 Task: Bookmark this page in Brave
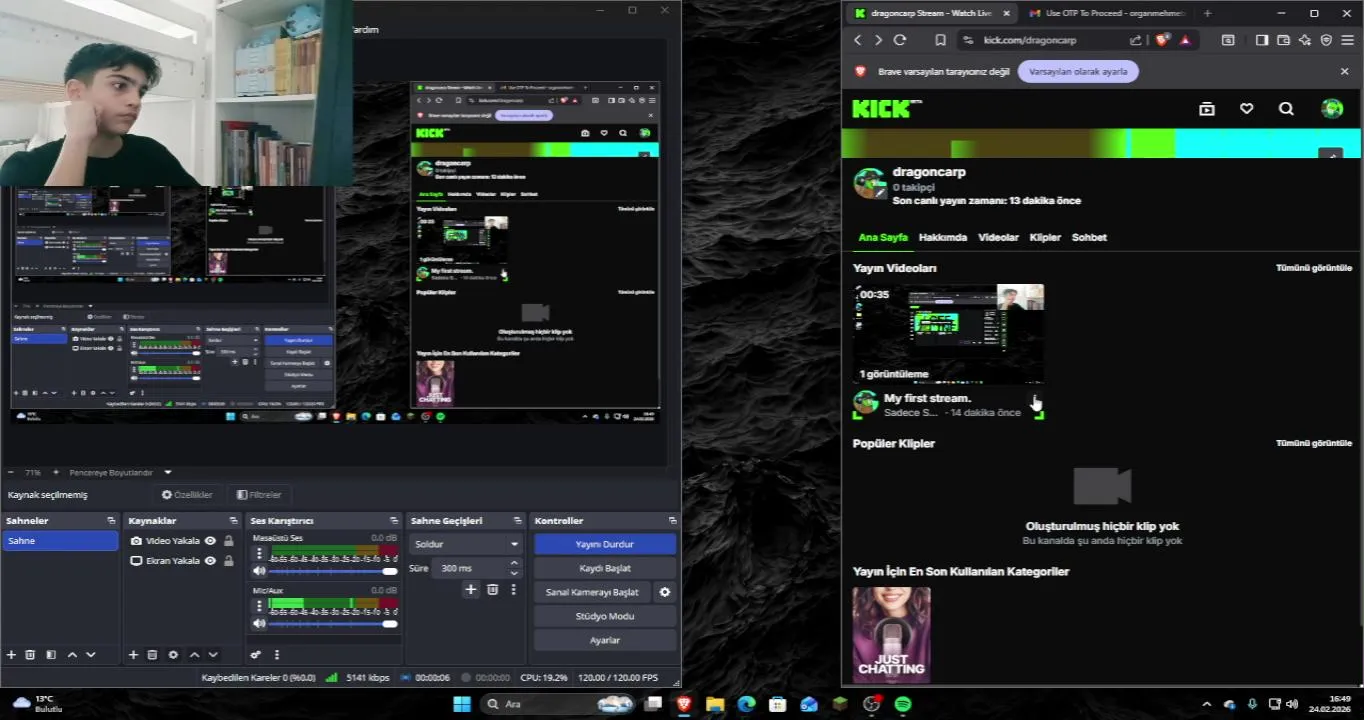[x=940, y=40]
